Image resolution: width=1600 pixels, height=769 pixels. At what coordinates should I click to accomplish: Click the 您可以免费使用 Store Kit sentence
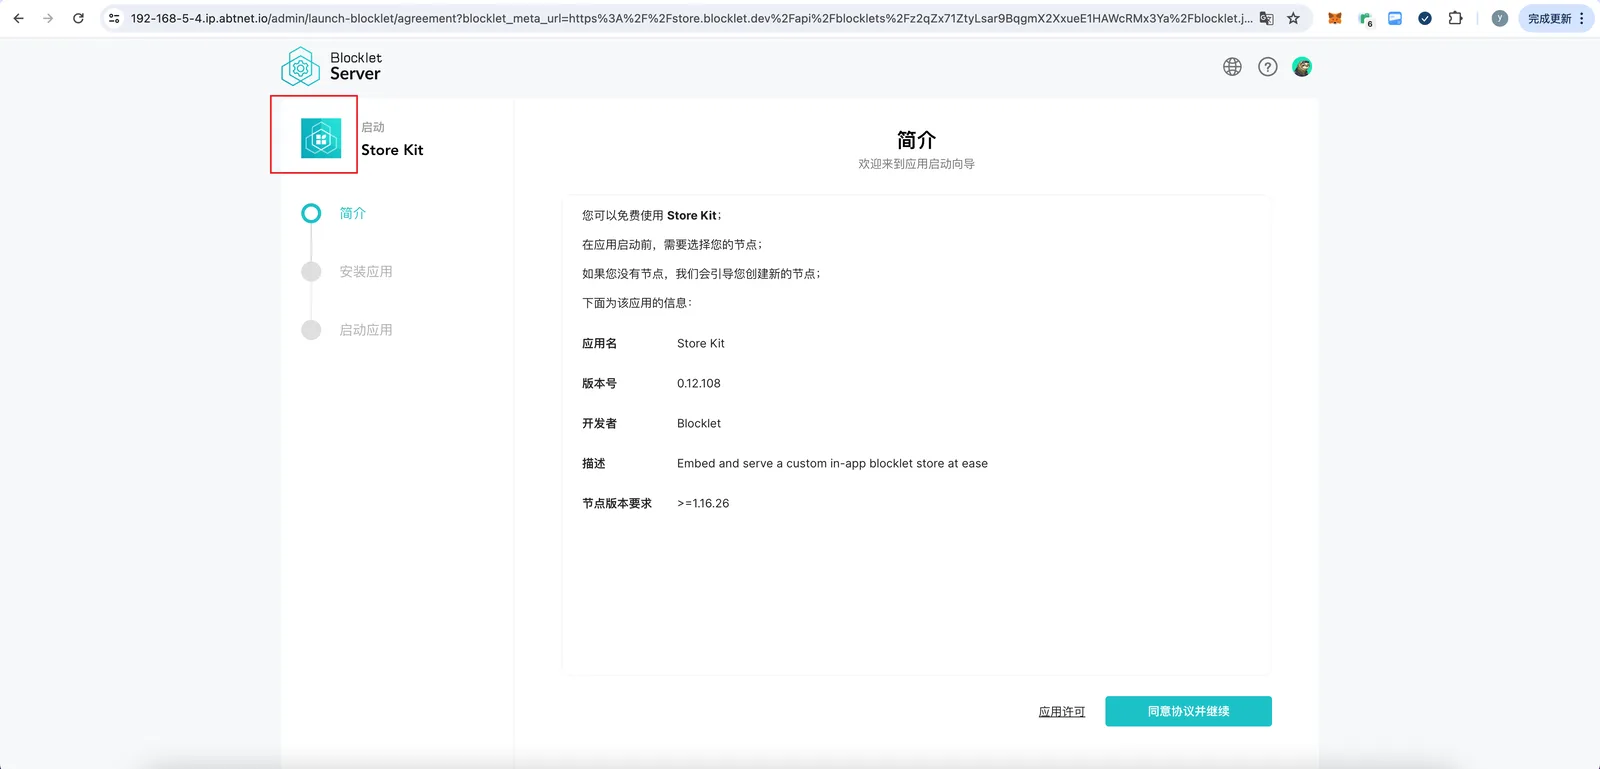(x=651, y=215)
